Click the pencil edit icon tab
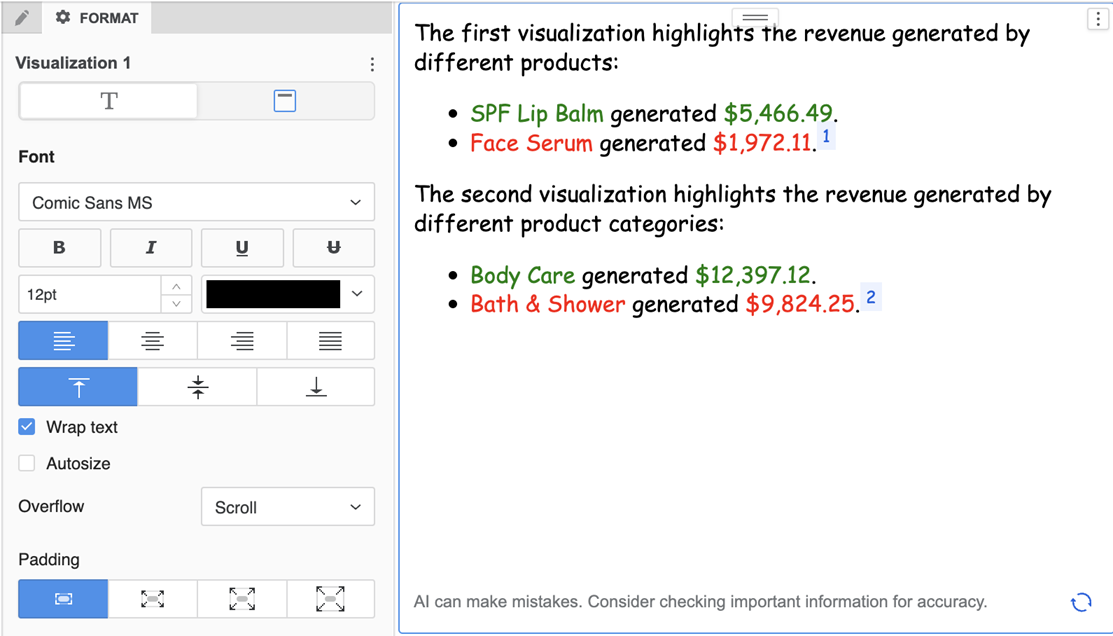Screen dimensions: 1113x636 point(21,18)
